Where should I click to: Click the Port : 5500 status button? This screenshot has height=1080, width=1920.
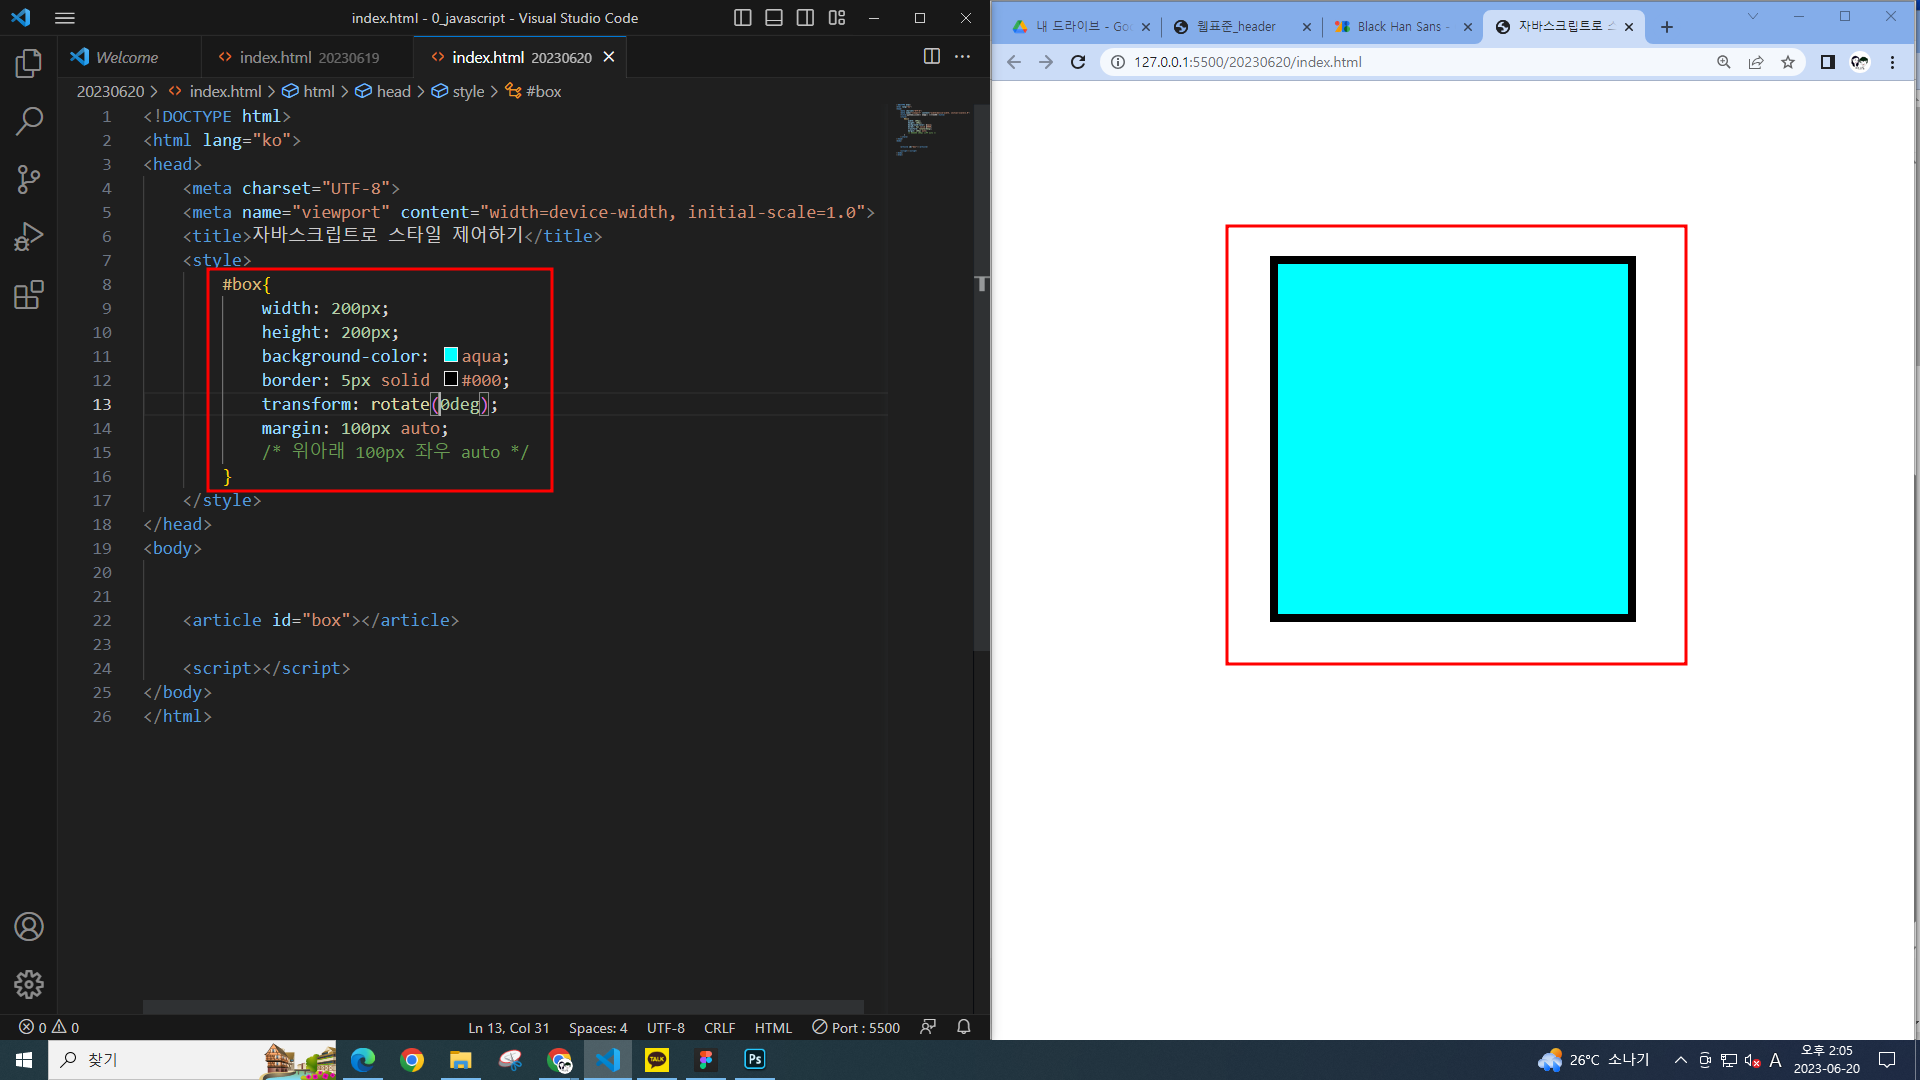click(x=856, y=1027)
